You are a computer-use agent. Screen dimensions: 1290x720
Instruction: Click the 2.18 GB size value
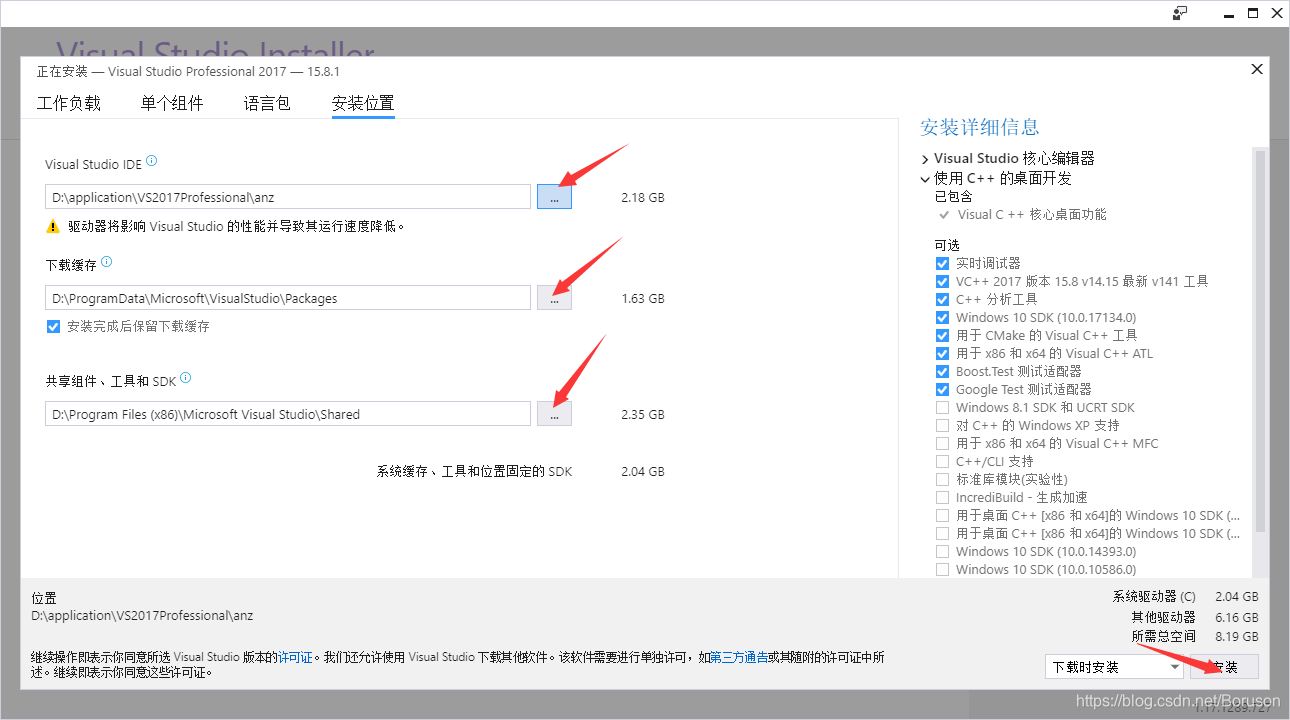(x=643, y=198)
